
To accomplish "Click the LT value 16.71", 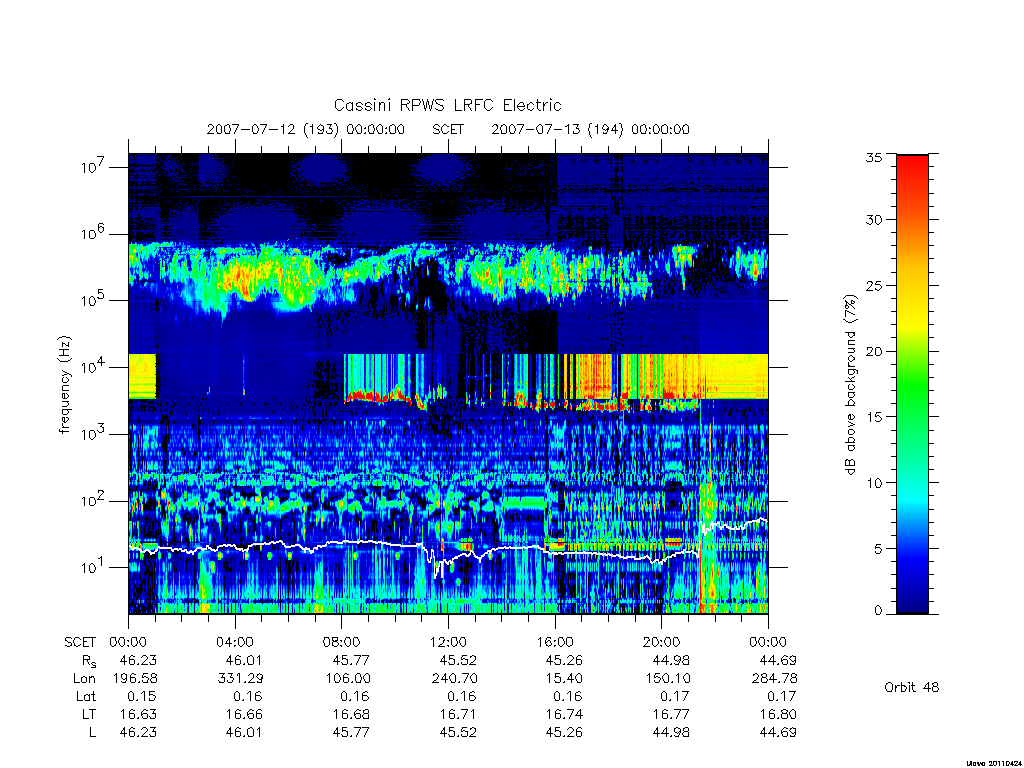I will click(458, 714).
